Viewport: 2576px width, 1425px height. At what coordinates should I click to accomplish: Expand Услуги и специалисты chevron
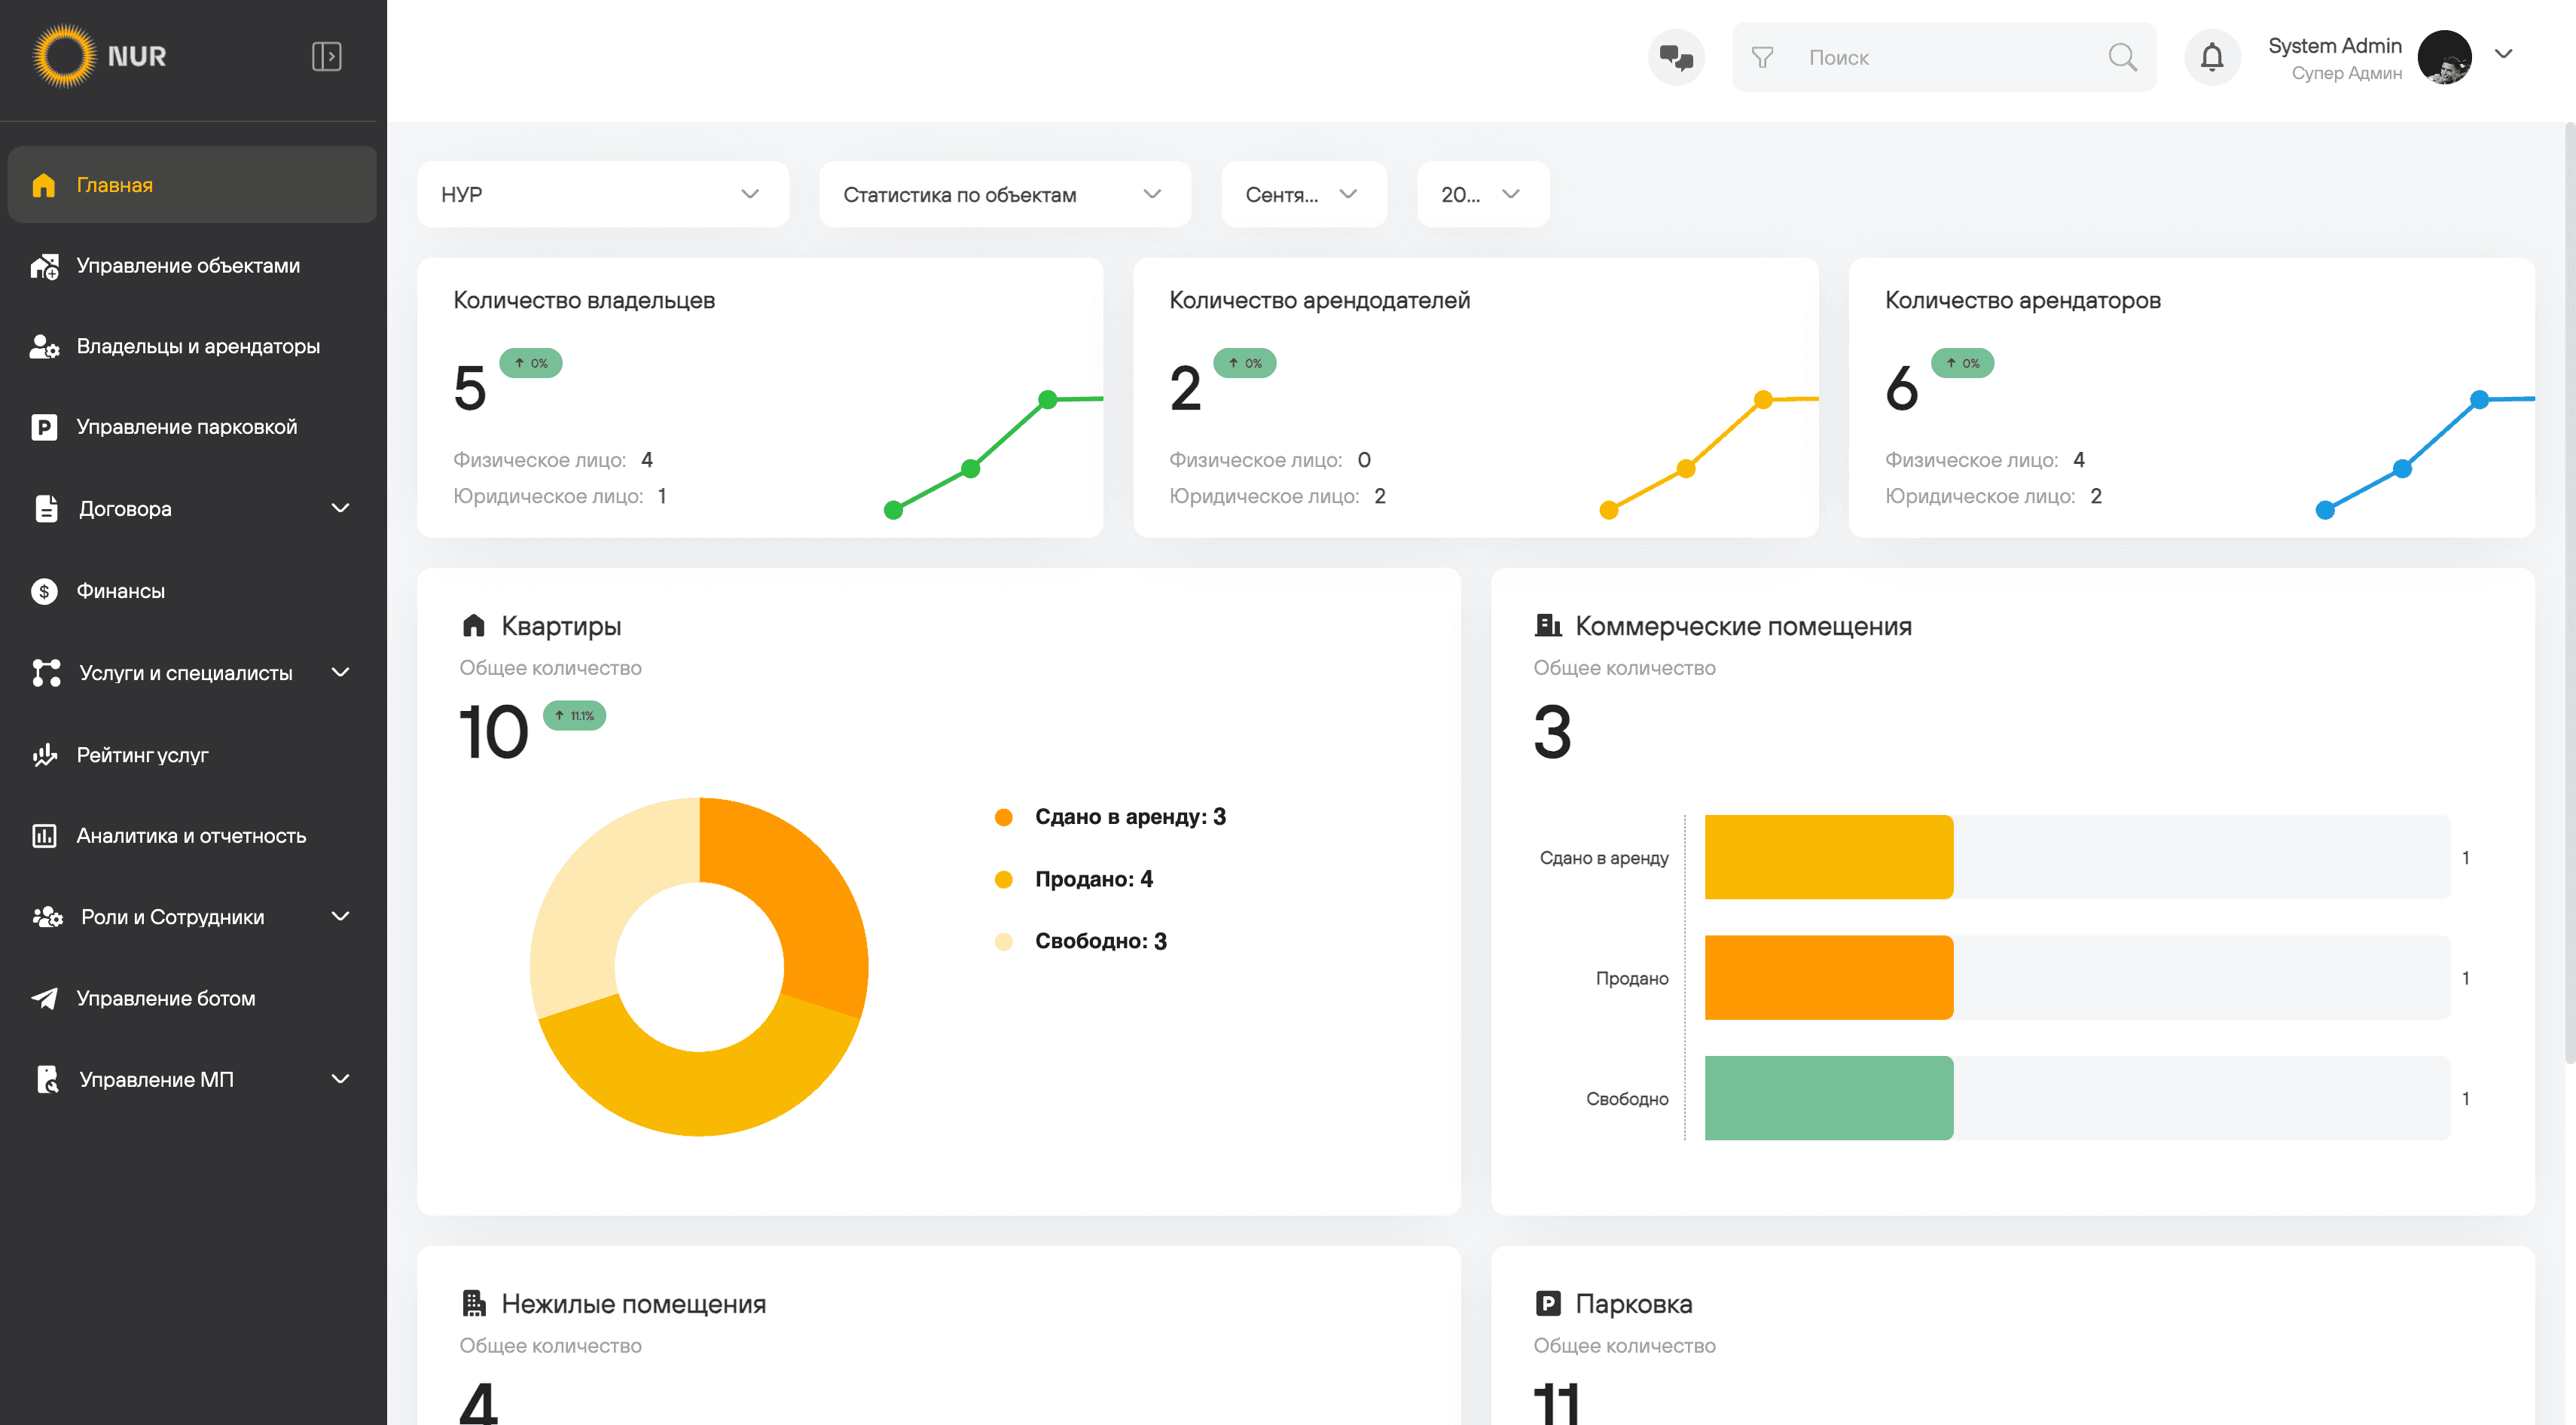340,672
